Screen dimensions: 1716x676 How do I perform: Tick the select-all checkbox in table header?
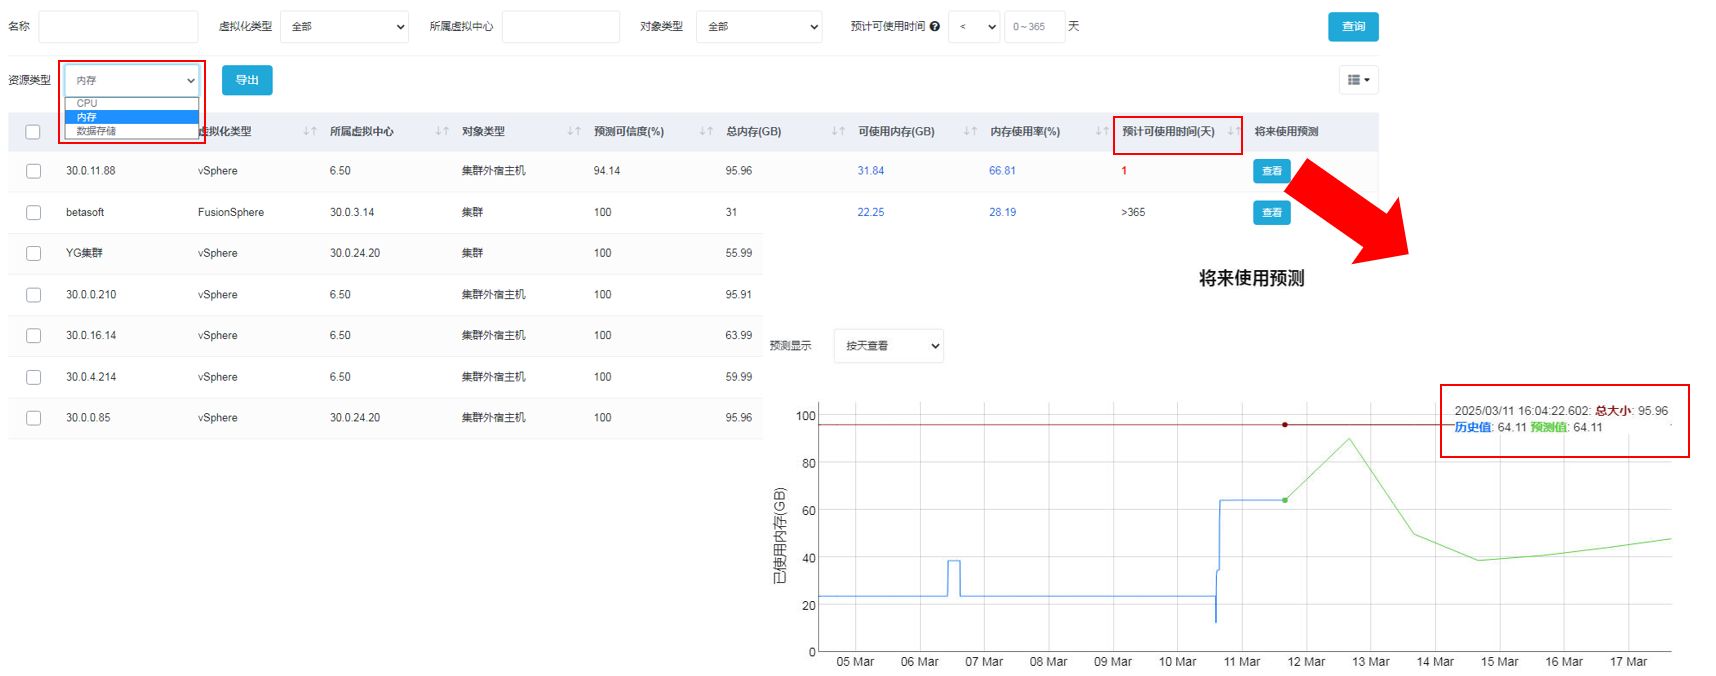(33, 132)
